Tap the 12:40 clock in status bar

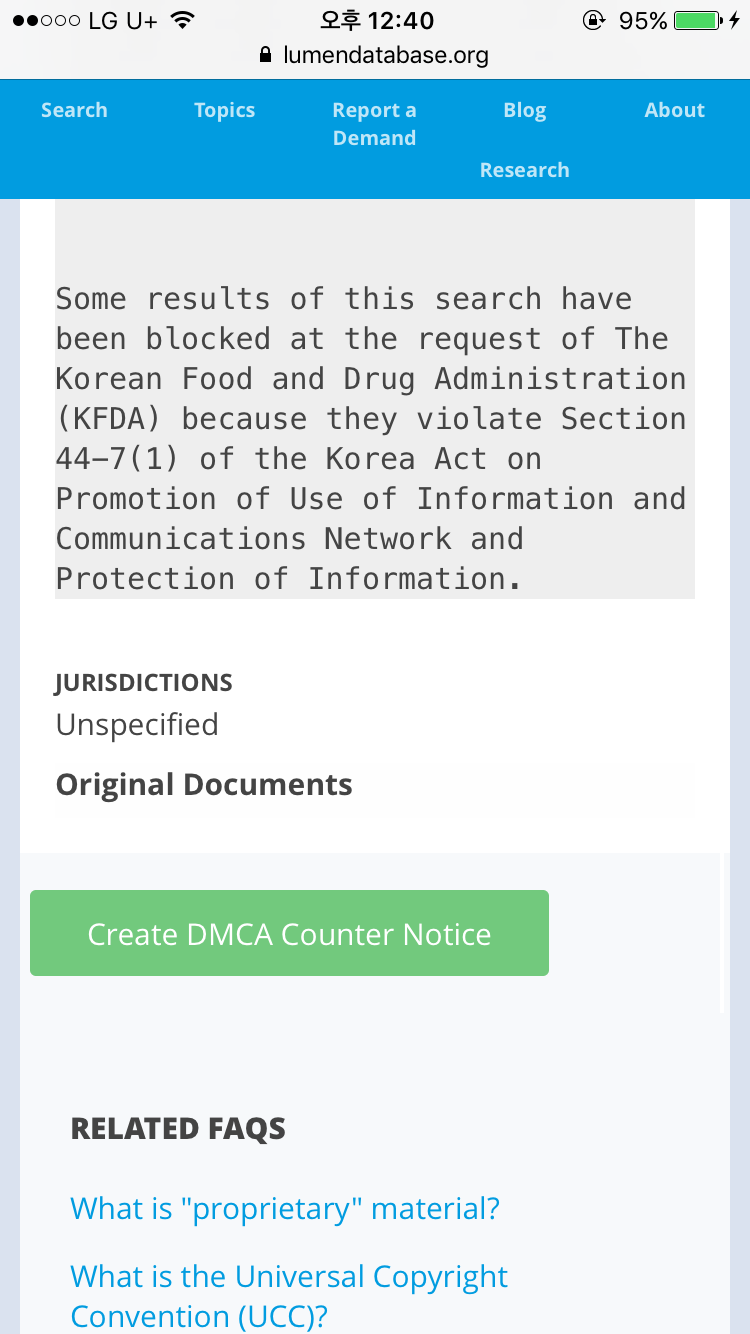(x=377, y=20)
